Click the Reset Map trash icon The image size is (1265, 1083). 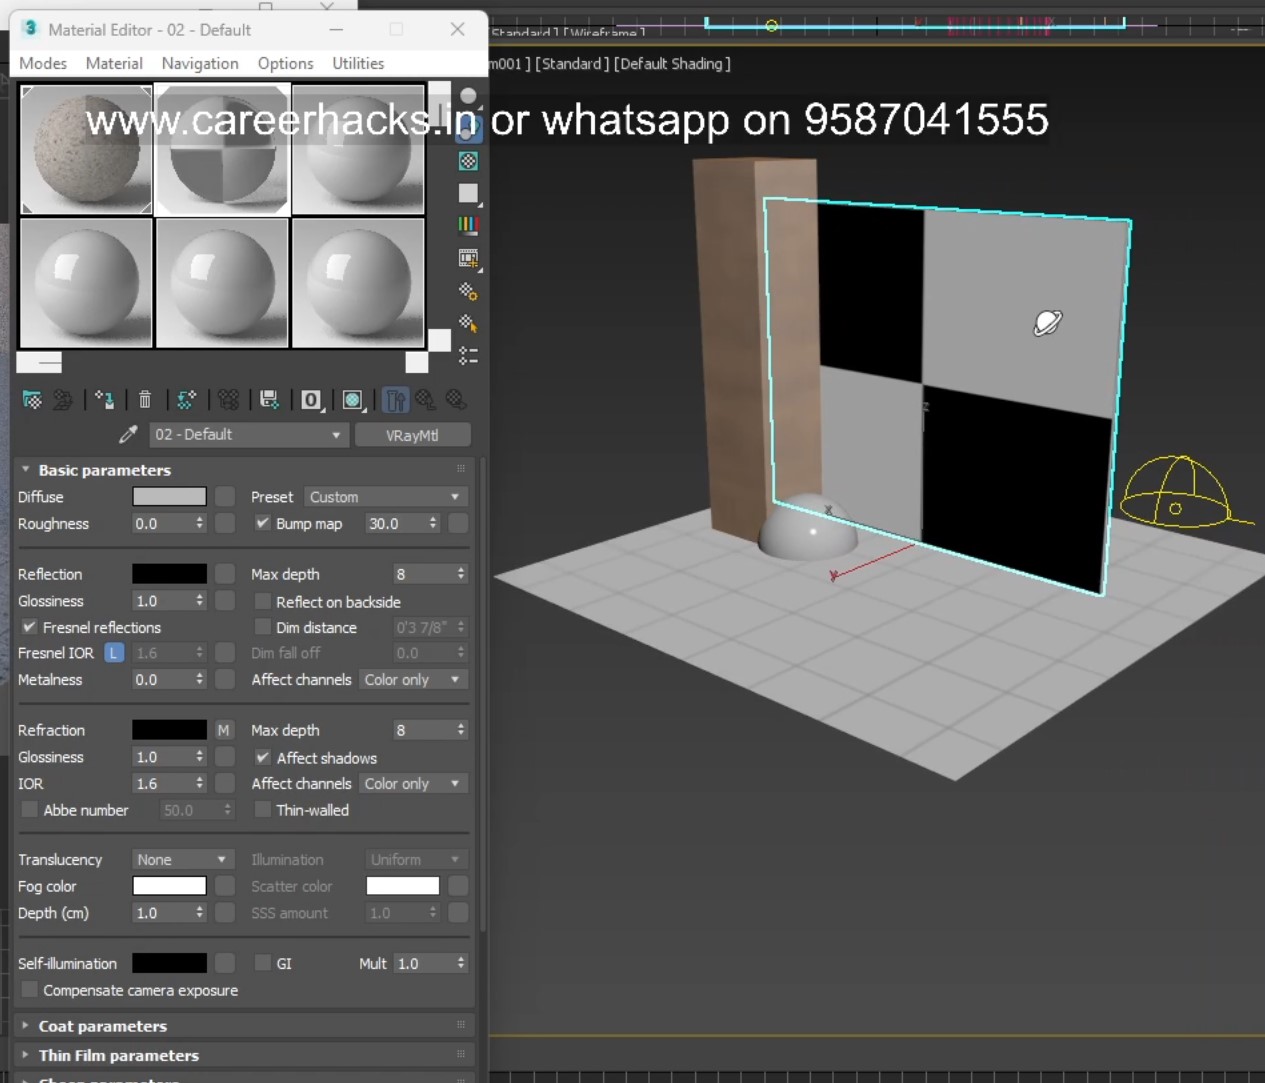pyautogui.click(x=145, y=400)
